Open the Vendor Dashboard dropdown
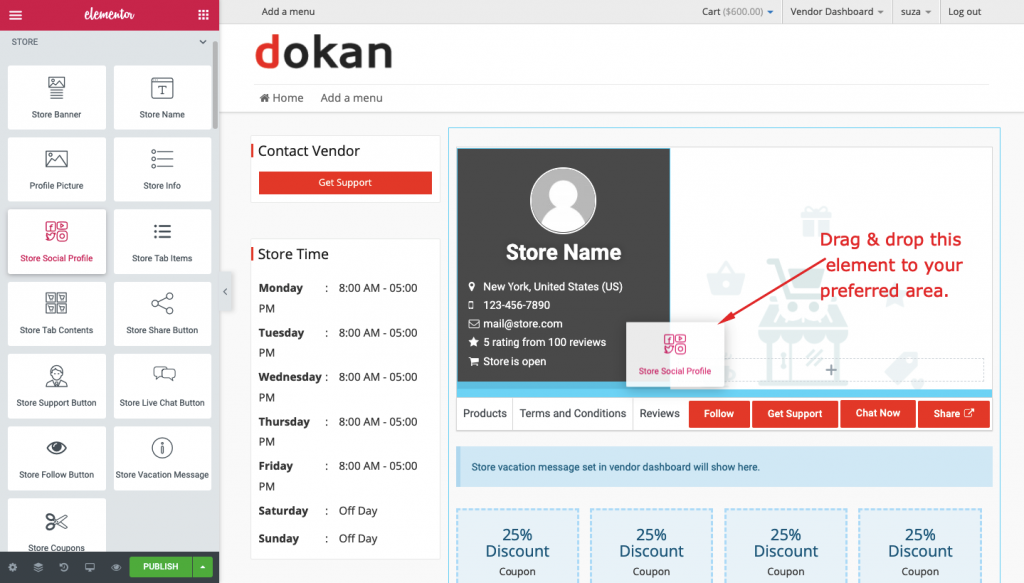This screenshot has height=583, width=1024. click(837, 12)
